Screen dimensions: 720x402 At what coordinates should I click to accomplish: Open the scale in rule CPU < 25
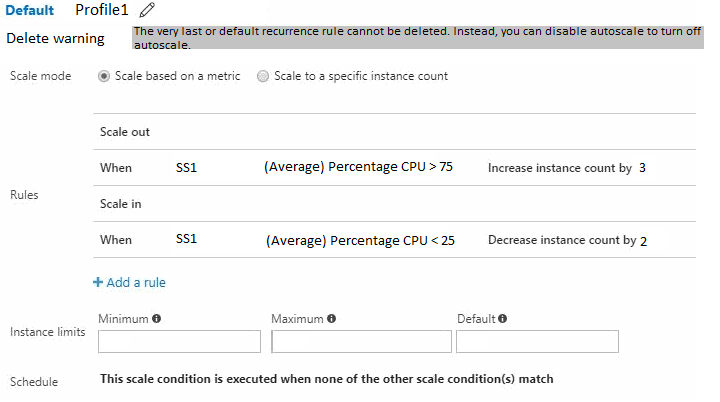394,240
